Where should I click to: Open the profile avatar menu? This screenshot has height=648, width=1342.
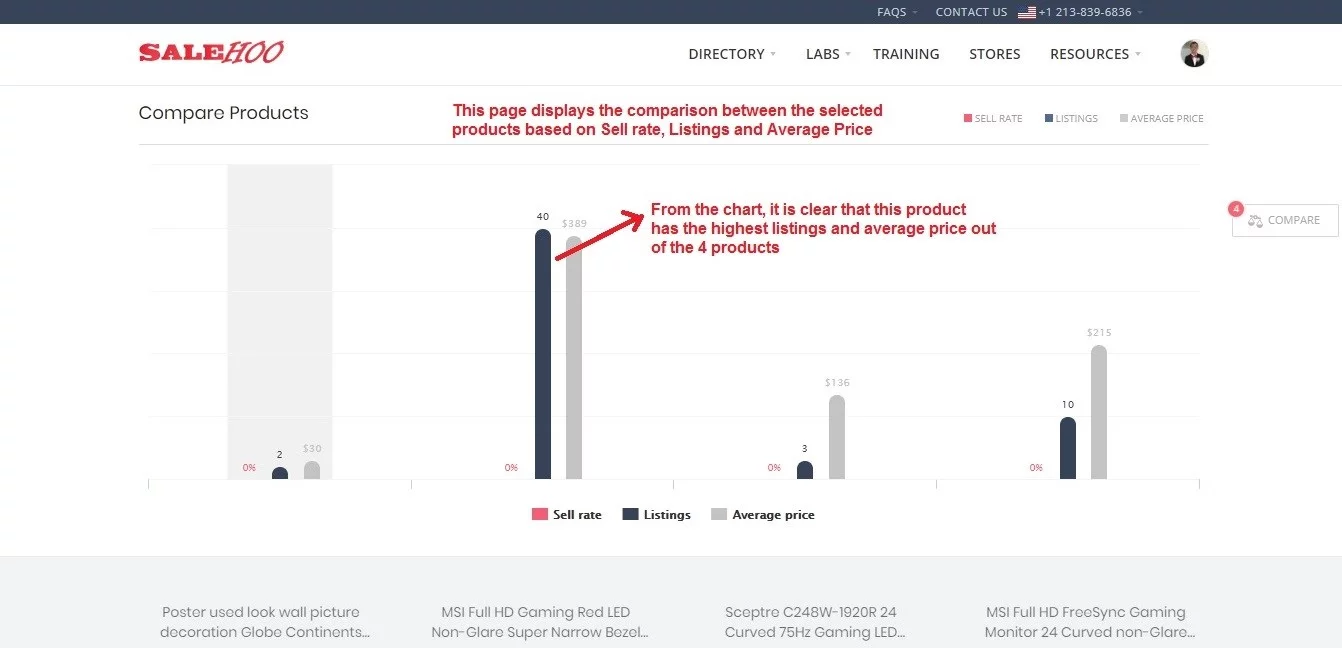[1192, 53]
